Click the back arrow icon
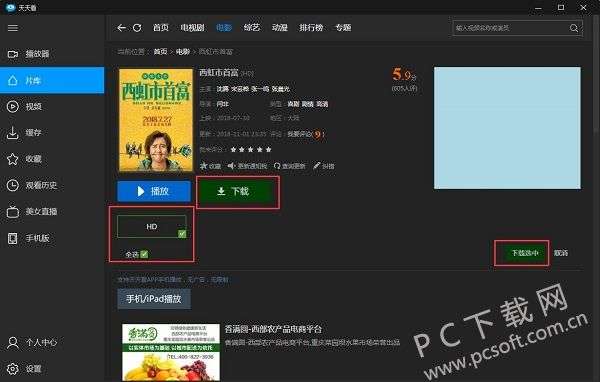600x382 pixels. [x=122, y=28]
